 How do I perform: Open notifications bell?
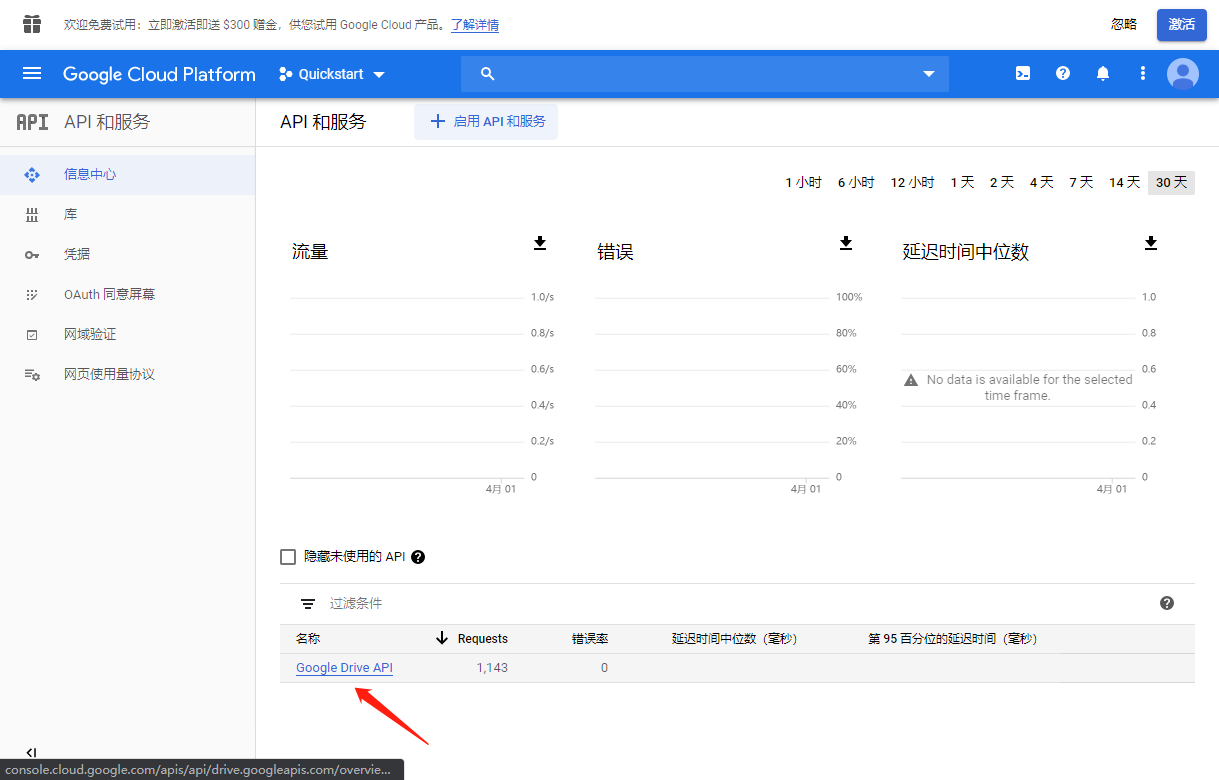(1103, 74)
